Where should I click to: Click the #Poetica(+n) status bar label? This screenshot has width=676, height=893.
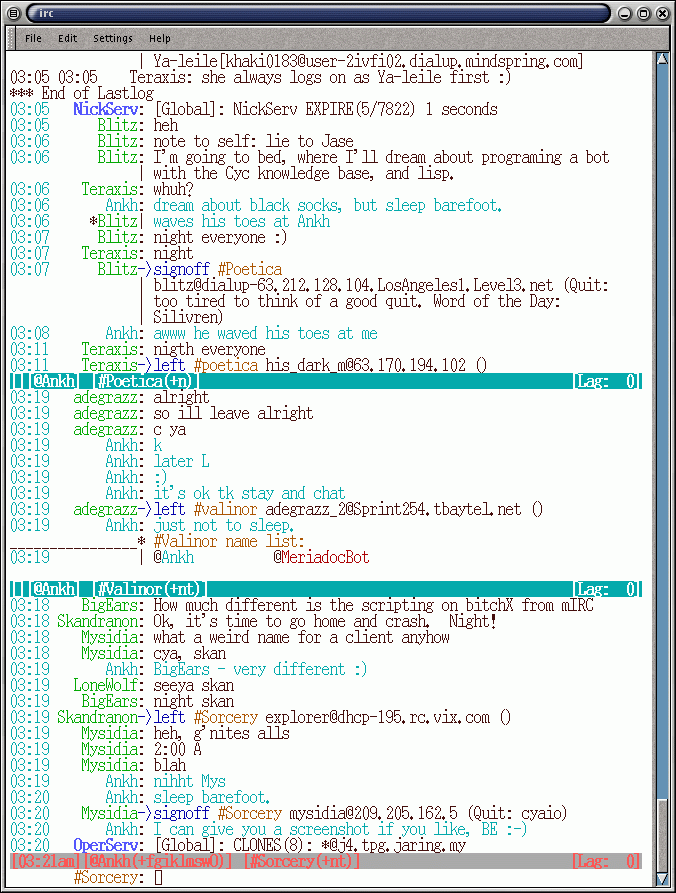coord(146,381)
